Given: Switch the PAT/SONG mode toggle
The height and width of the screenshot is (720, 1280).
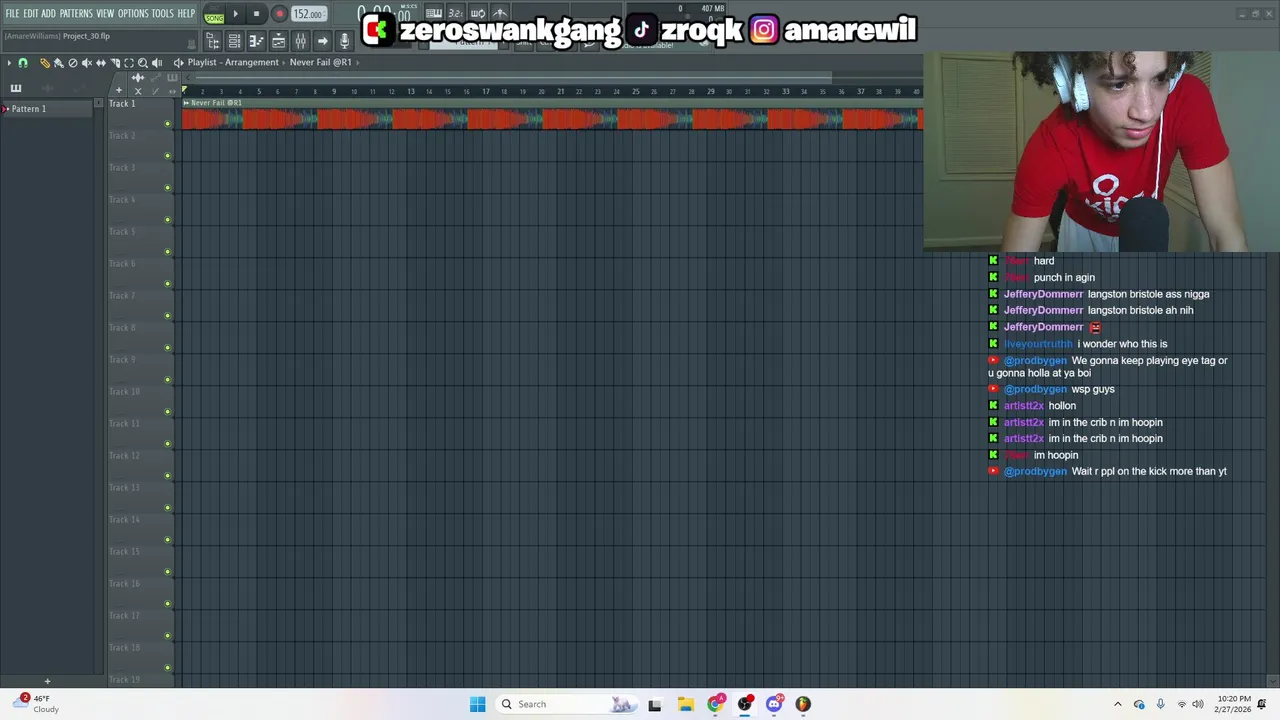Looking at the screenshot, I should coord(214,14).
